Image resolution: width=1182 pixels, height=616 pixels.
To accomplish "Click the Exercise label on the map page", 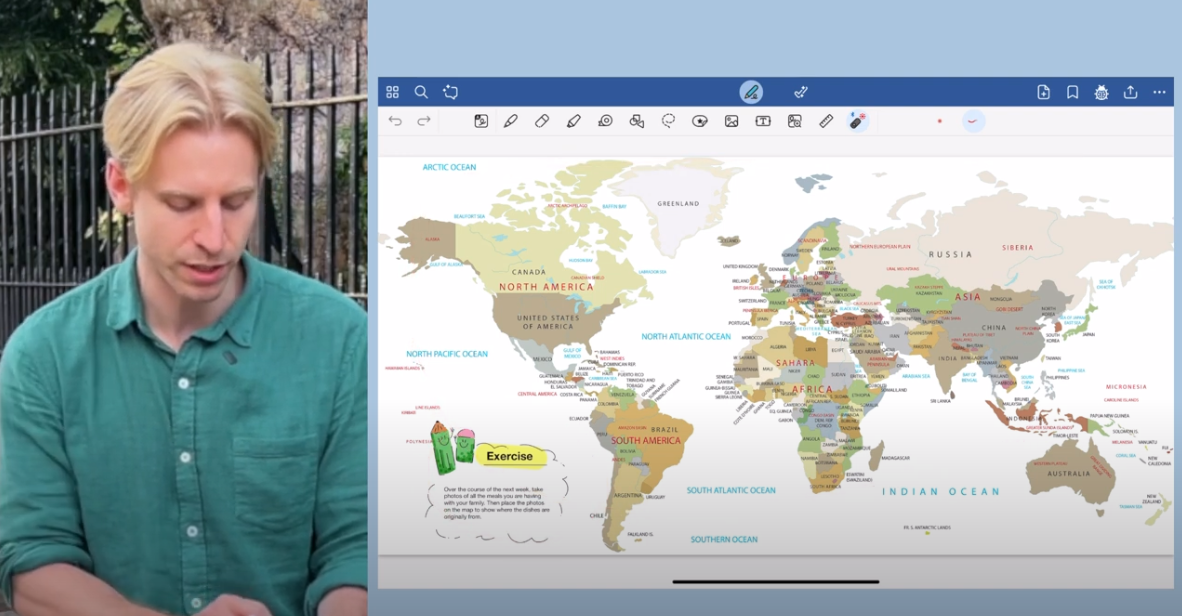I will coord(510,456).
